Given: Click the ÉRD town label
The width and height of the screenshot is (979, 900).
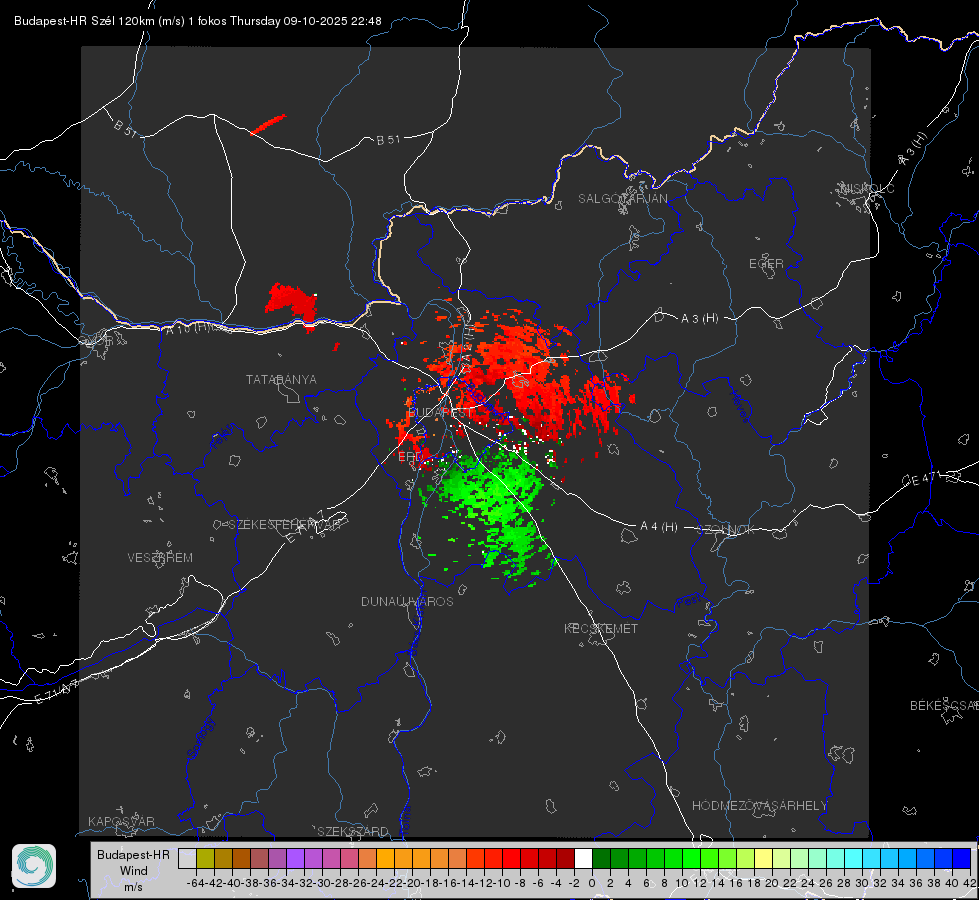Looking at the screenshot, I should coord(410,457).
